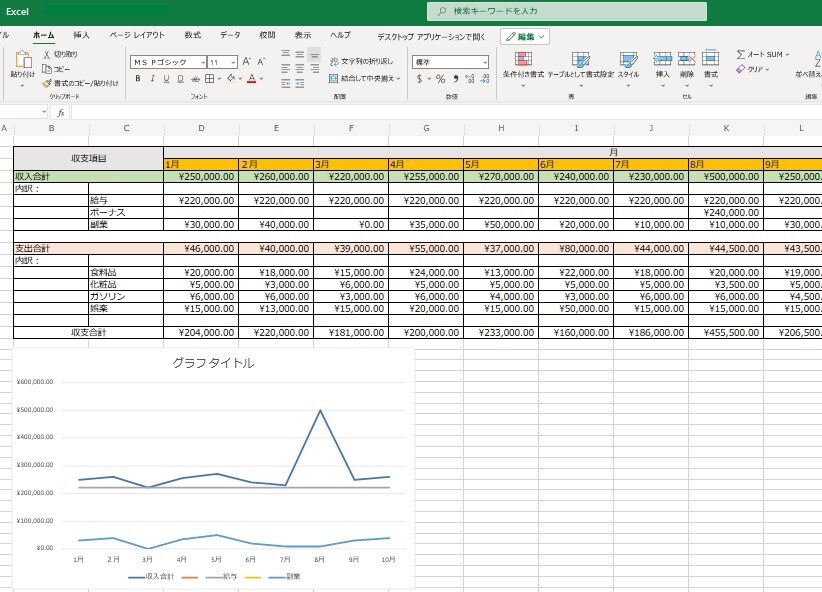Apply the fill color paint bucket
Image resolution: width=822 pixels, height=592 pixels.
[x=231, y=79]
